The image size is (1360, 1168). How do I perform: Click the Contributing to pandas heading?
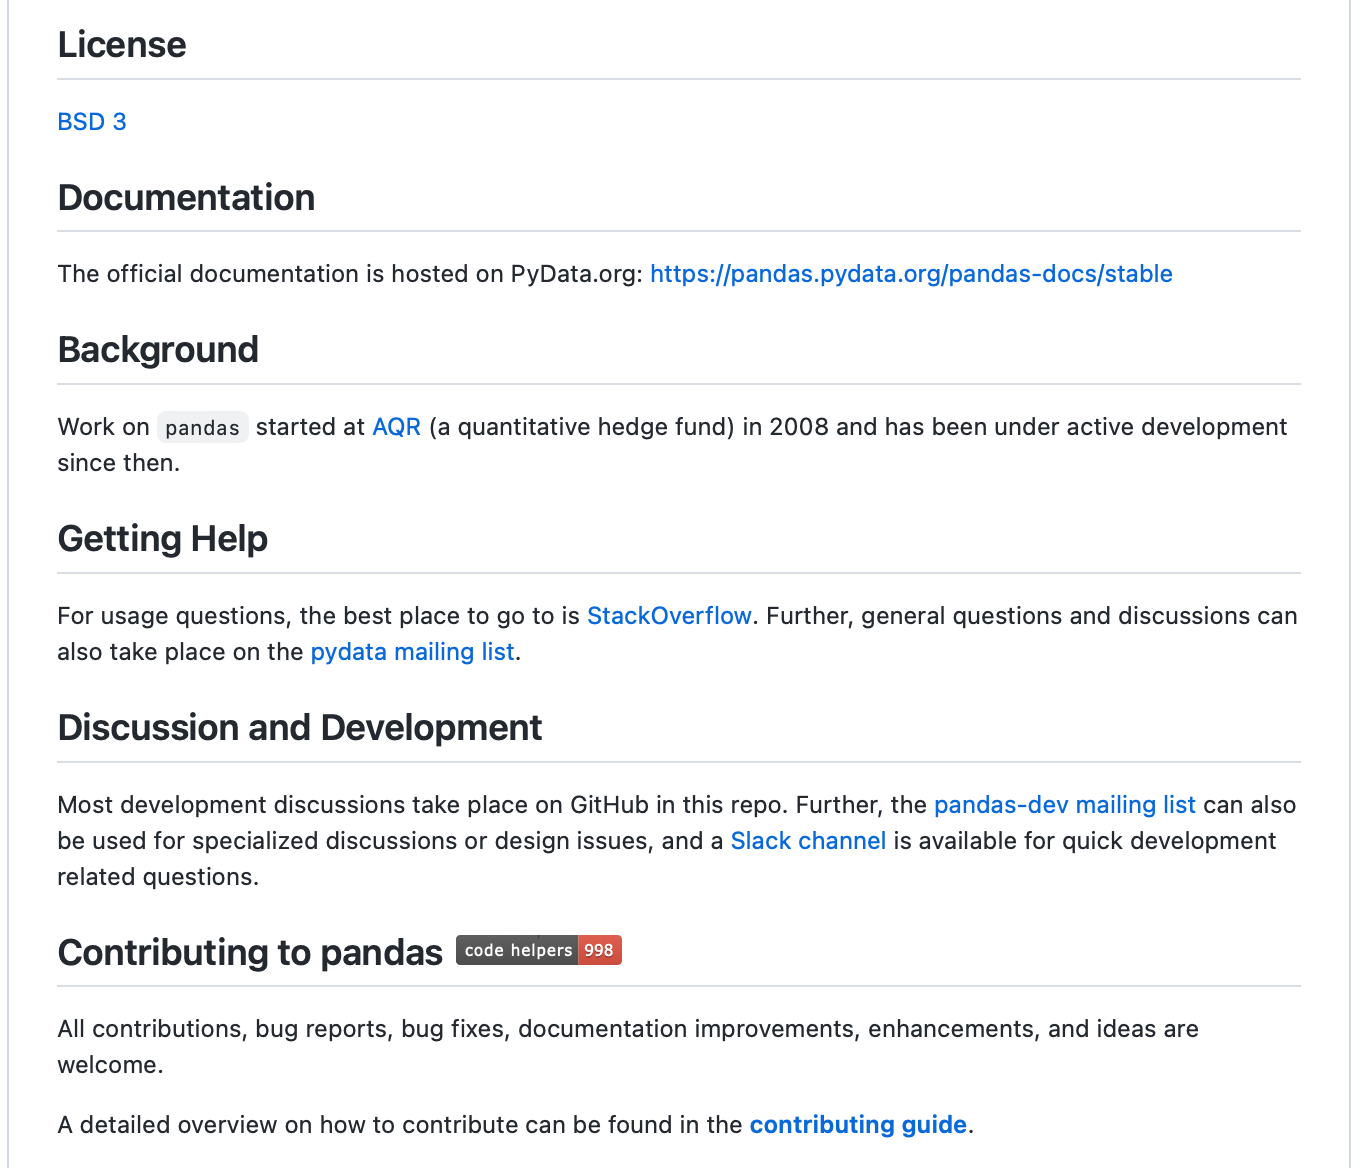pos(250,953)
